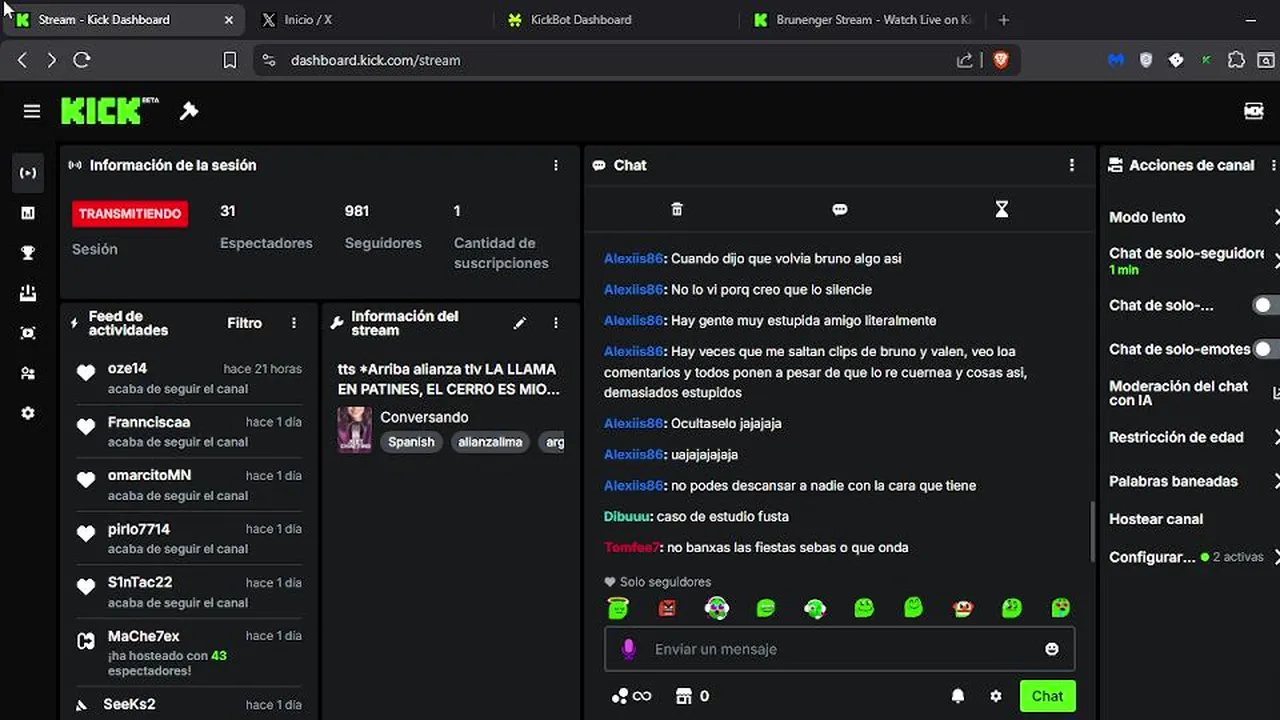Open the analytics chart icon in sidebar
1280x720 pixels.
tap(28, 213)
